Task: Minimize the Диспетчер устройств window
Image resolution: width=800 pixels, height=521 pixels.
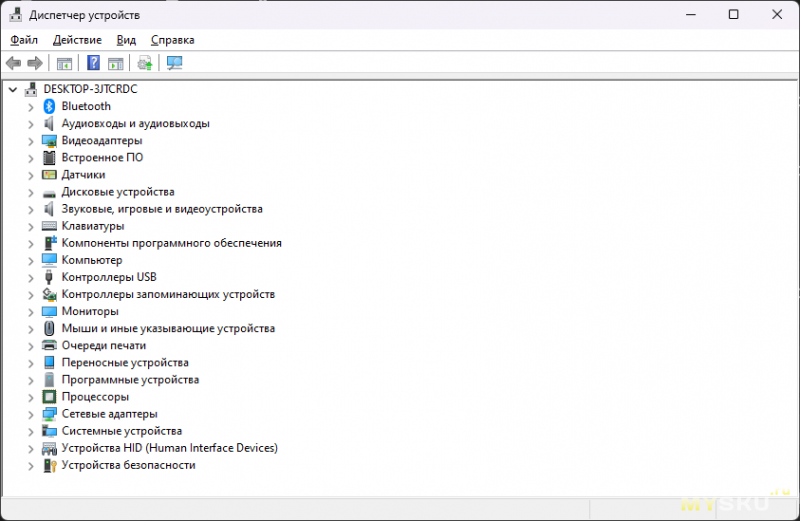Action: (691, 15)
